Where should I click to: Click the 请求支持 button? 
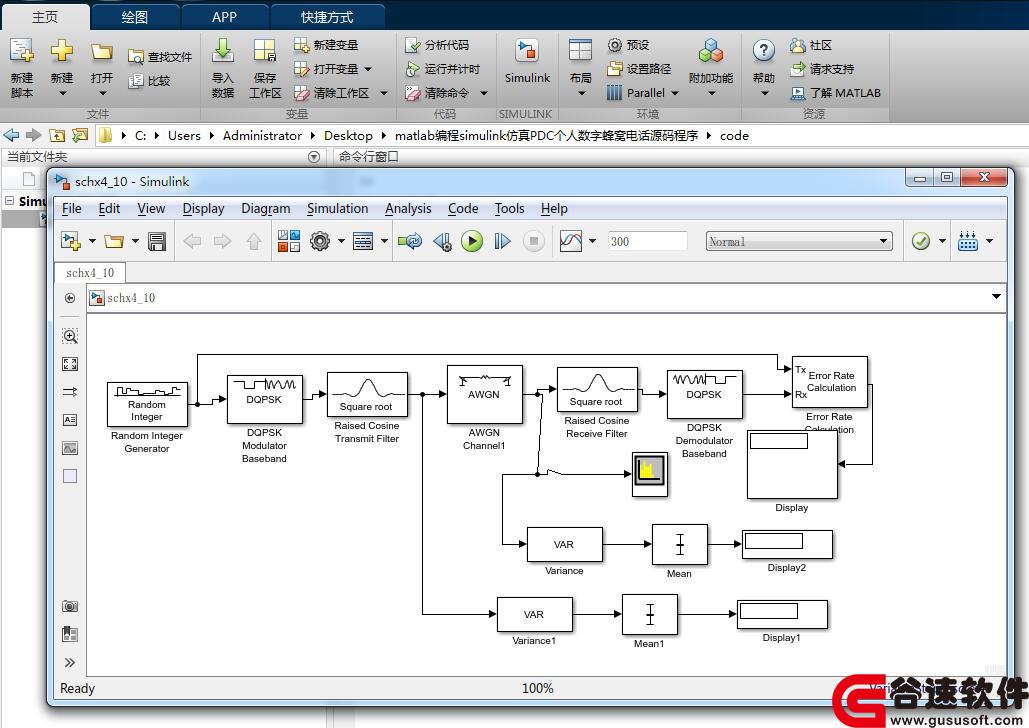click(822, 69)
